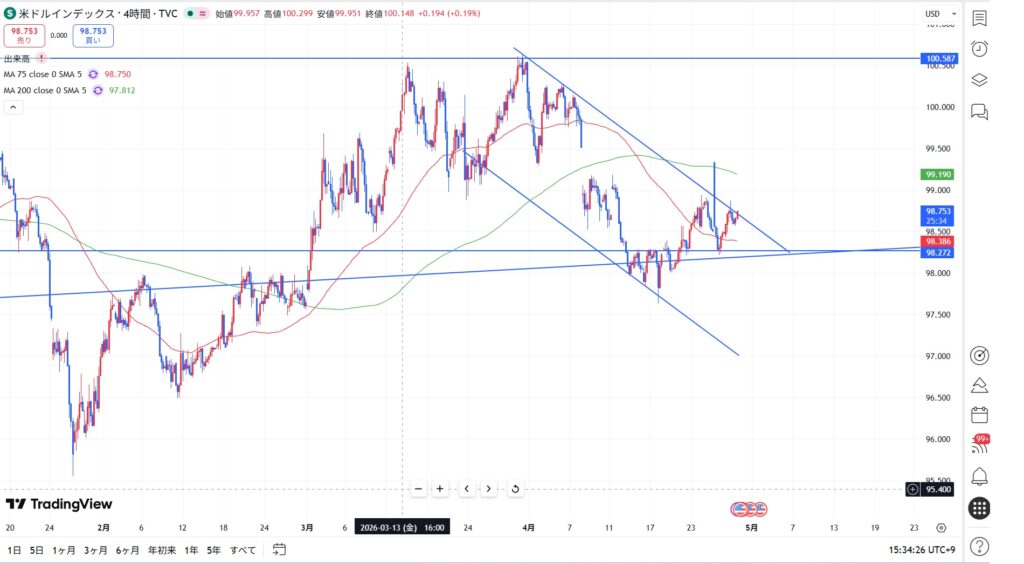Screen dimensions: 1024x564
Task: Open the economic calendar icon
Action: pos(979,415)
